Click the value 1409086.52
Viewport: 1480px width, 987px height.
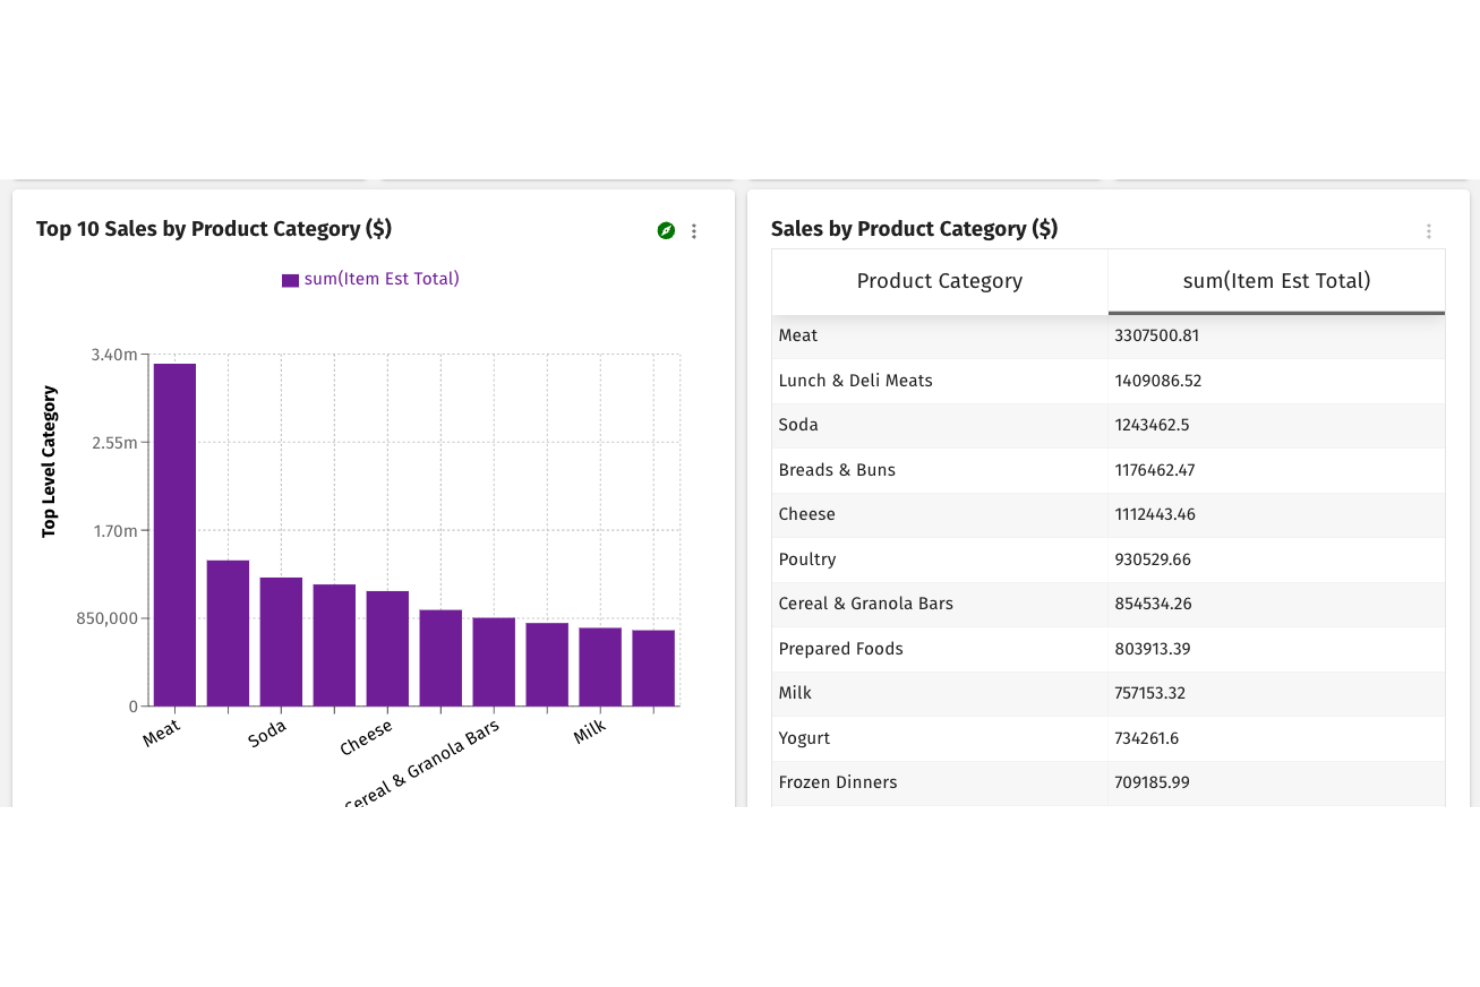coord(1158,381)
